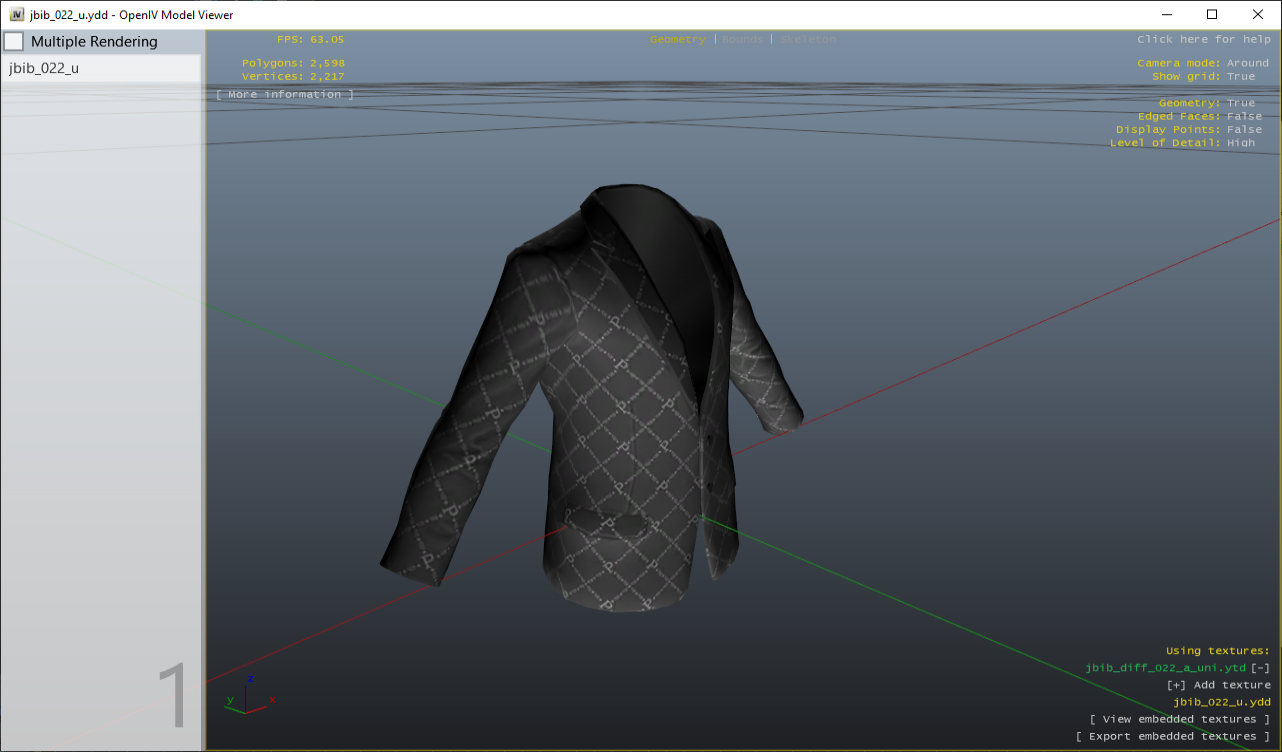Enable the Multiple Rendering checkbox
This screenshot has width=1282, height=752.
point(14,41)
